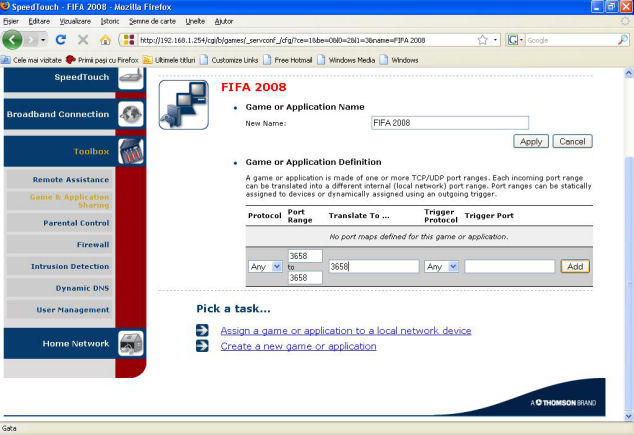
Task: Open the Editare menu
Action: click(x=39, y=21)
